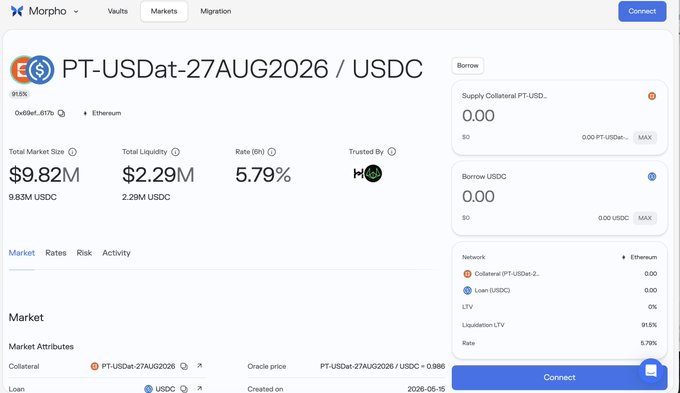Click the green Trusted By curator logo

(x=373, y=174)
